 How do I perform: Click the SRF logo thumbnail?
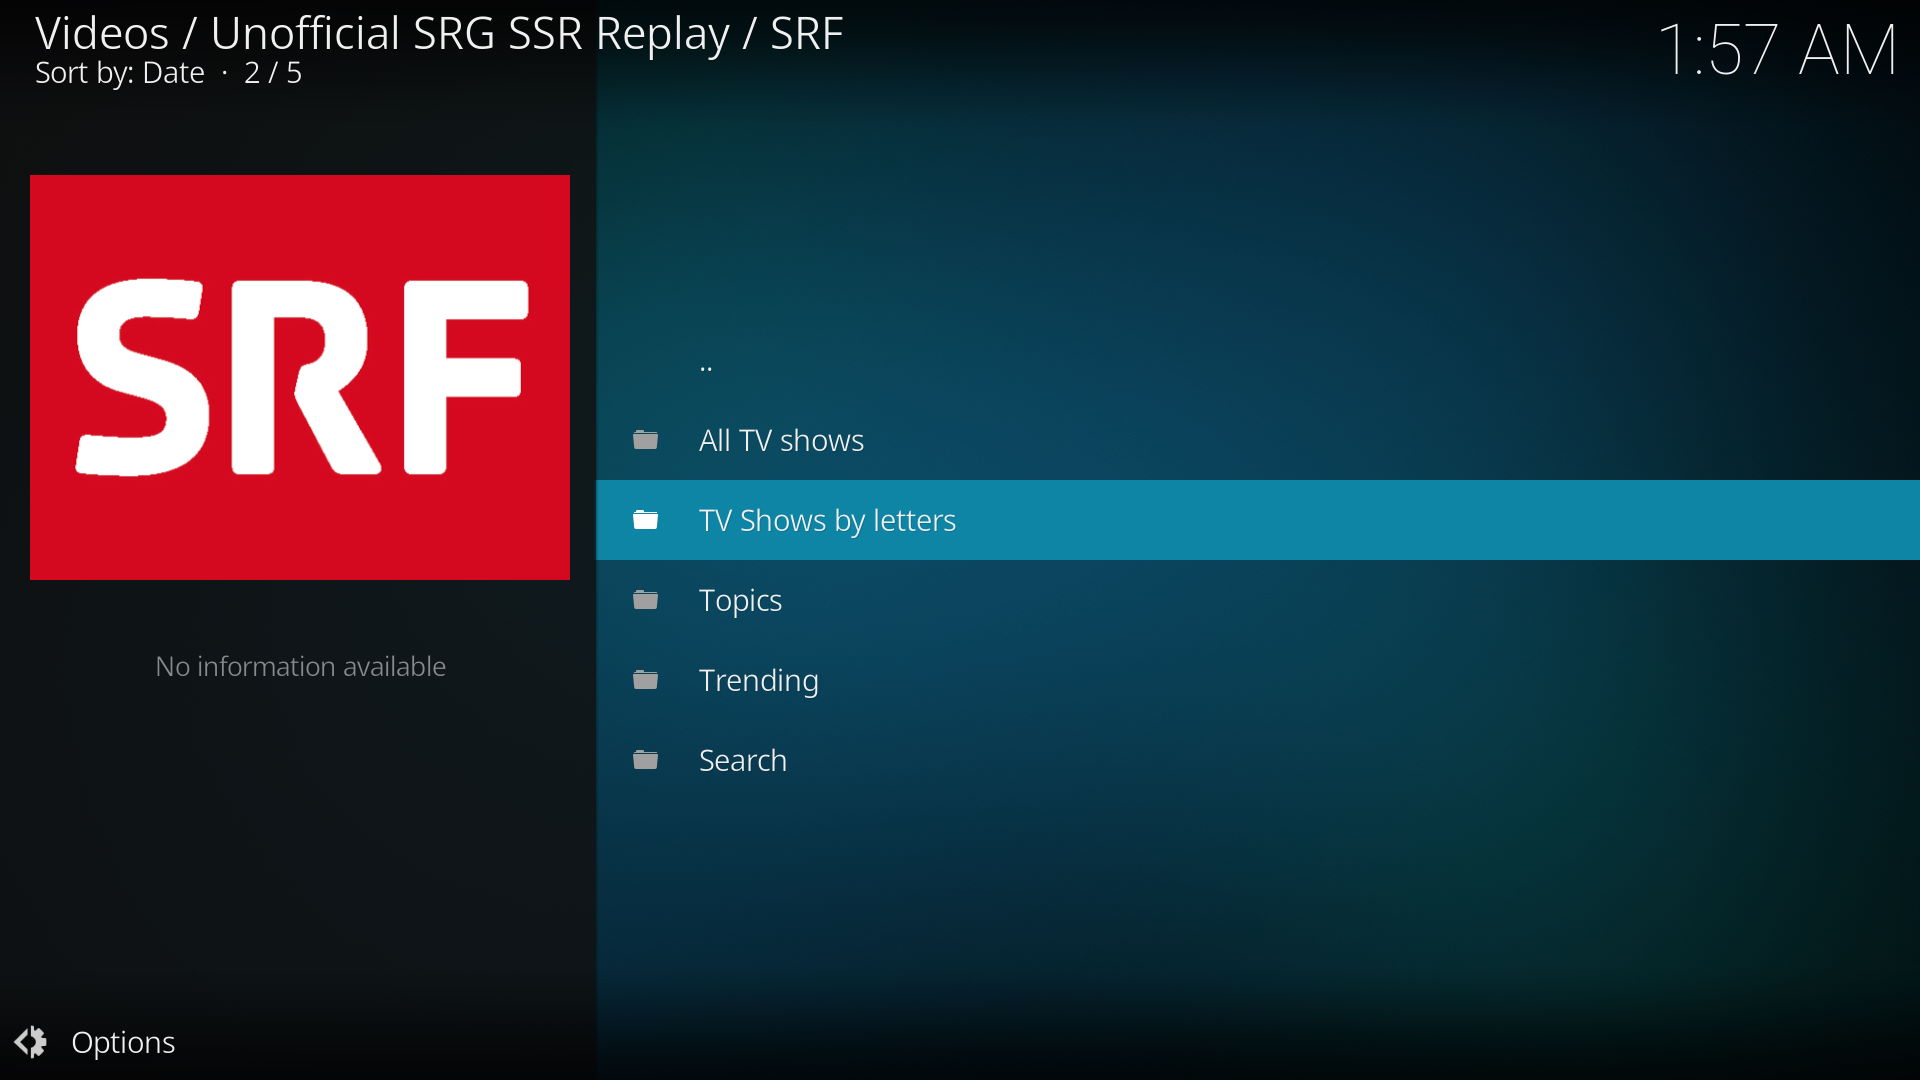(x=300, y=377)
